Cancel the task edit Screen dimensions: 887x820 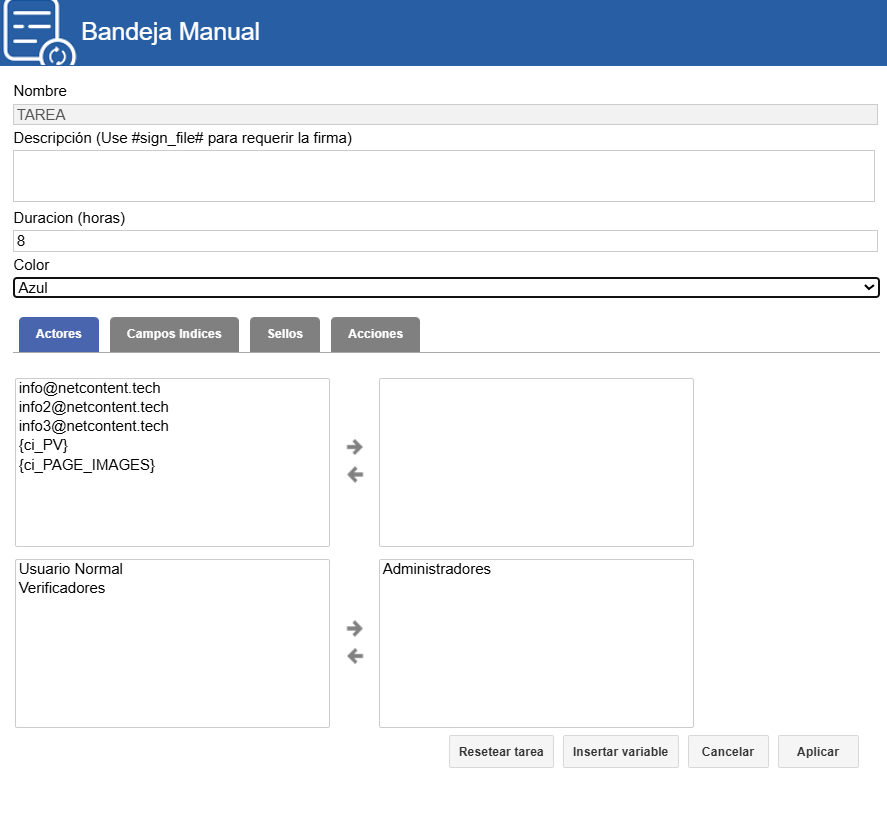coord(728,752)
